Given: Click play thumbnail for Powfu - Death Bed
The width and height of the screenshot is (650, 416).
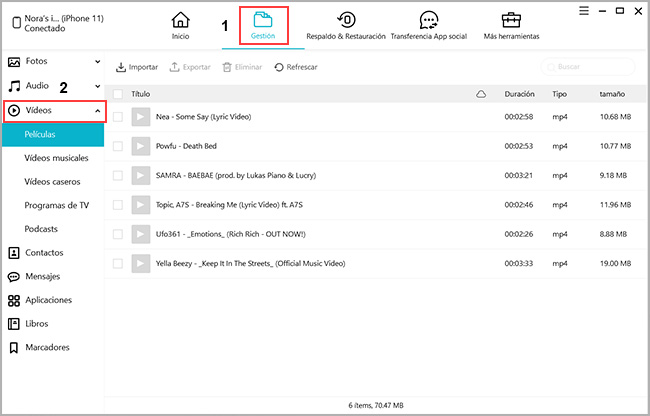Looking at the screenshot, I should pyautogui.click(x=141, y=146).
